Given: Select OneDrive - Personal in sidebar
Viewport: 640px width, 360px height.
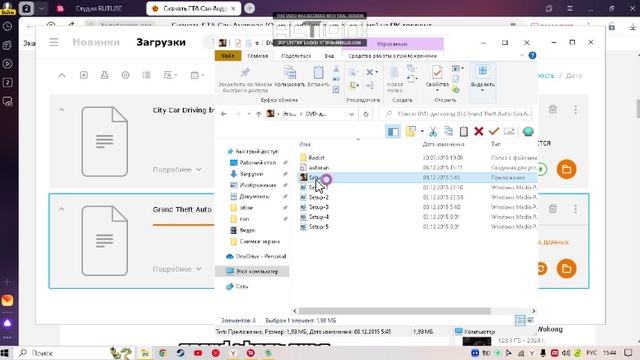Looking at the screenshot, I should tap(261, 256).
